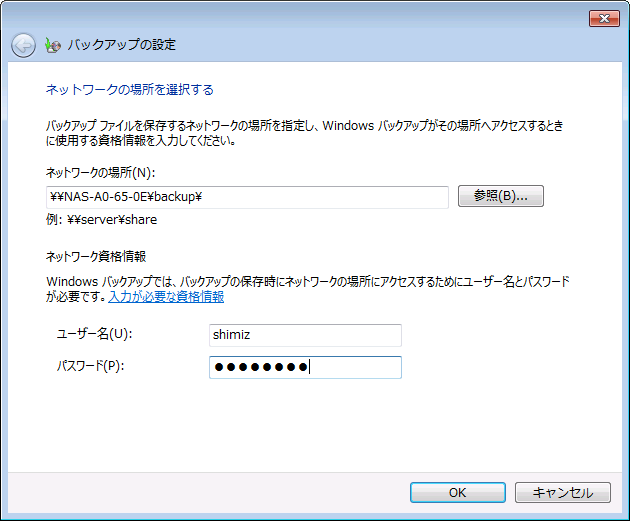The width and height of the screenshot is (630, 521).
Task: Click the backup settings icon in header
Action: coord(52,45)
